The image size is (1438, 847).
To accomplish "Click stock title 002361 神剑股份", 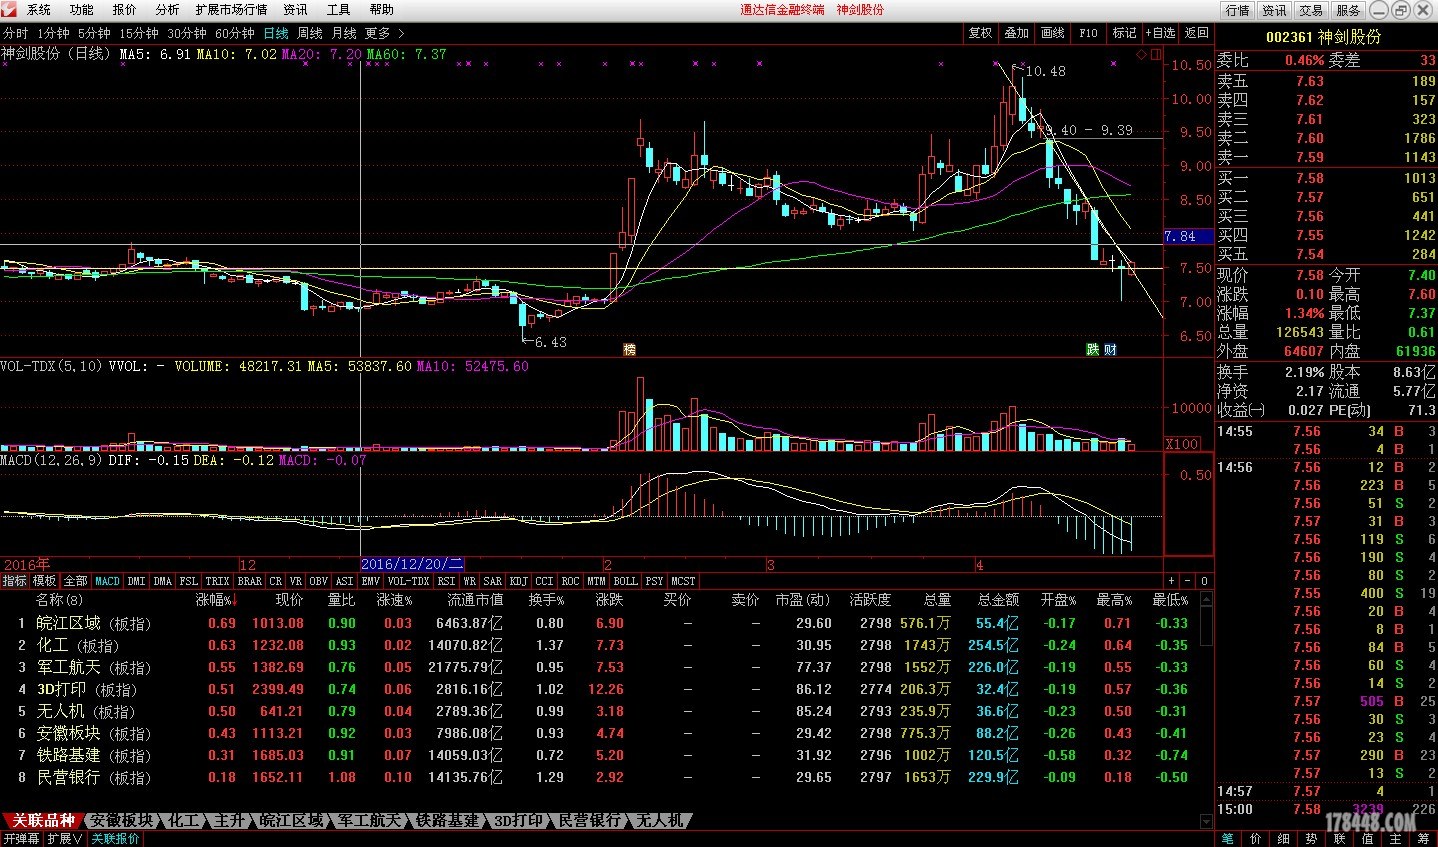I will pos(1323,36).
